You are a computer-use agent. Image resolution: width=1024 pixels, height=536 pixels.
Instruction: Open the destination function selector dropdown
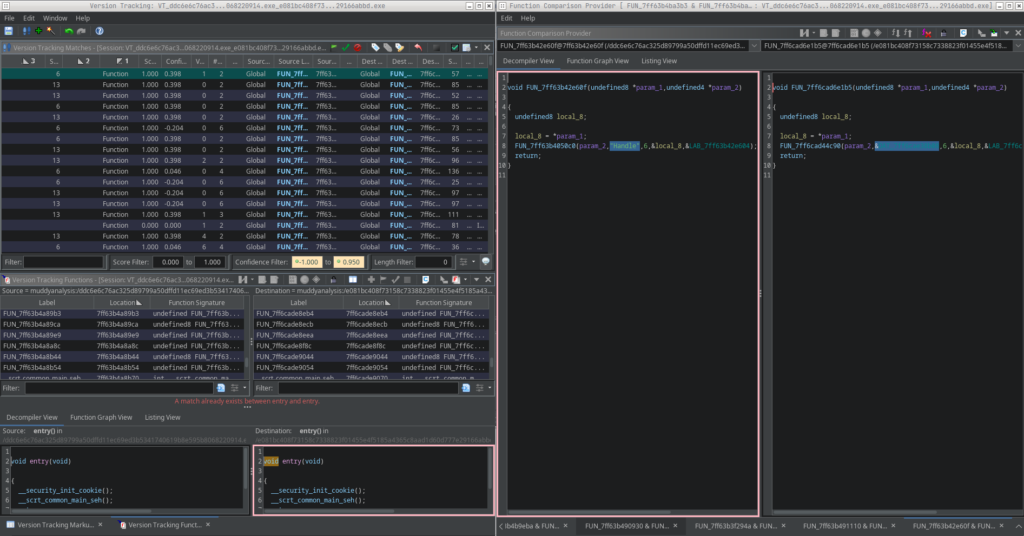[x=1016, y=46]
